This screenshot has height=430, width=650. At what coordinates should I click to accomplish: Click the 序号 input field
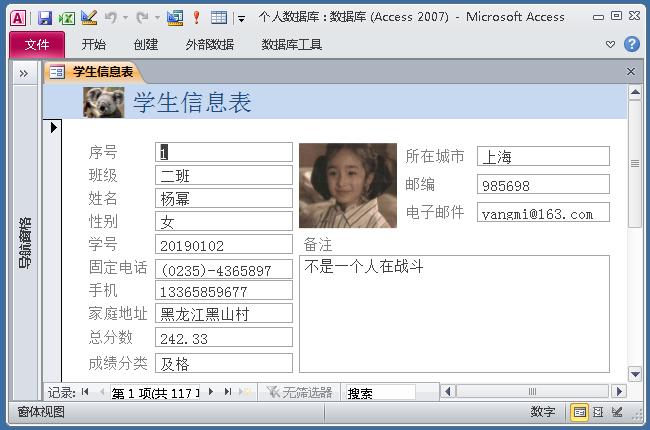[224, 152]
